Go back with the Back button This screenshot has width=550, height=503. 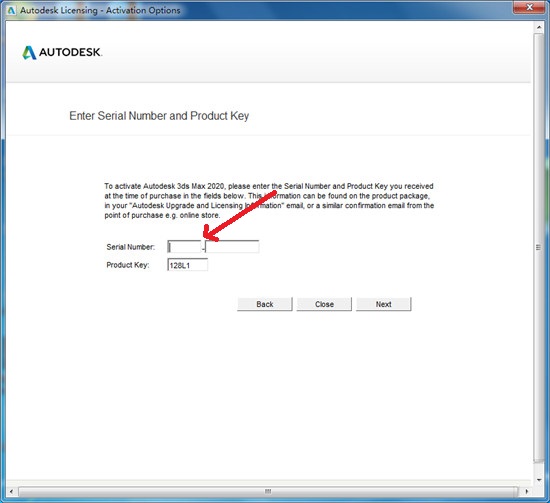pos(264,304)
